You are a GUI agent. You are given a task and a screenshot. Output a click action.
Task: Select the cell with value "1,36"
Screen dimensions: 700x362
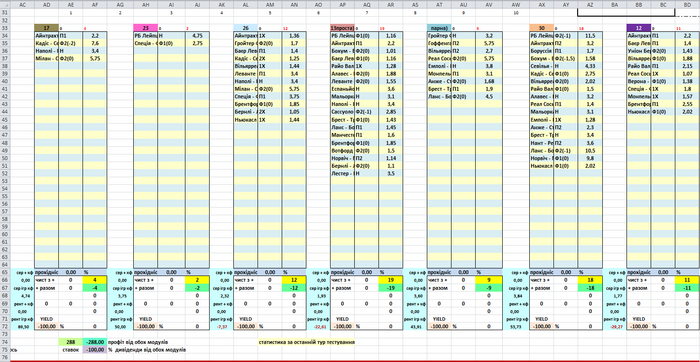click(x=294, y=35)
